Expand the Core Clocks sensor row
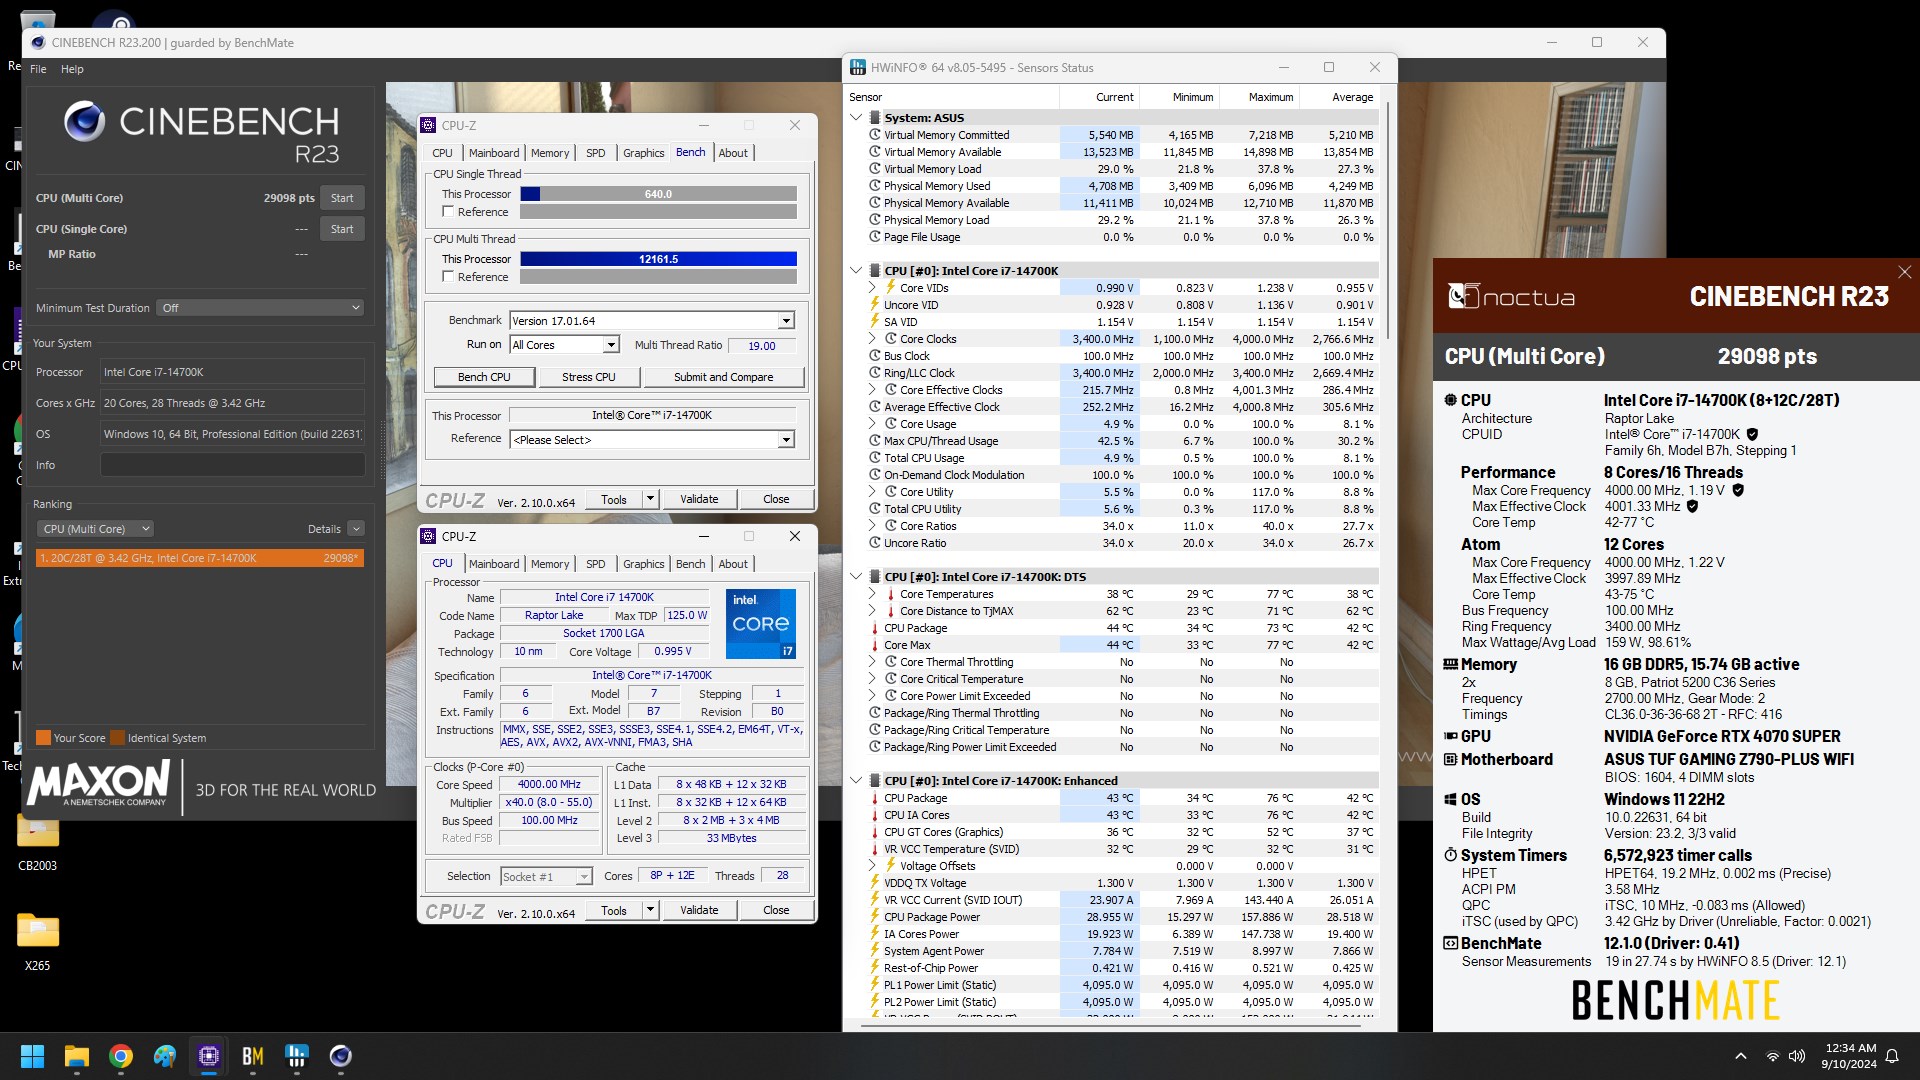Screen dimensions: 1920x1080 pos(872,339)
